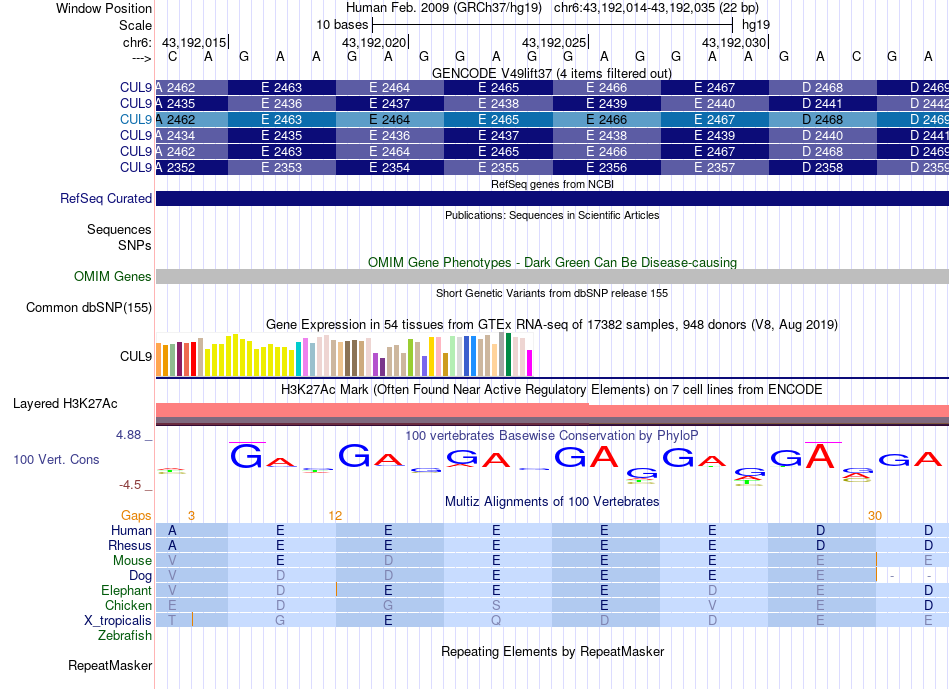This screenshot has width=950, height=689.
Task: Click the Sequences track label
Action: (119, 229)
